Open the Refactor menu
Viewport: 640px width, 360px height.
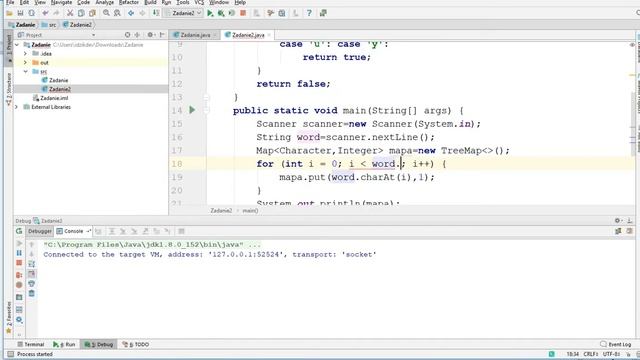pyautogui.click(x=129, y=2)
